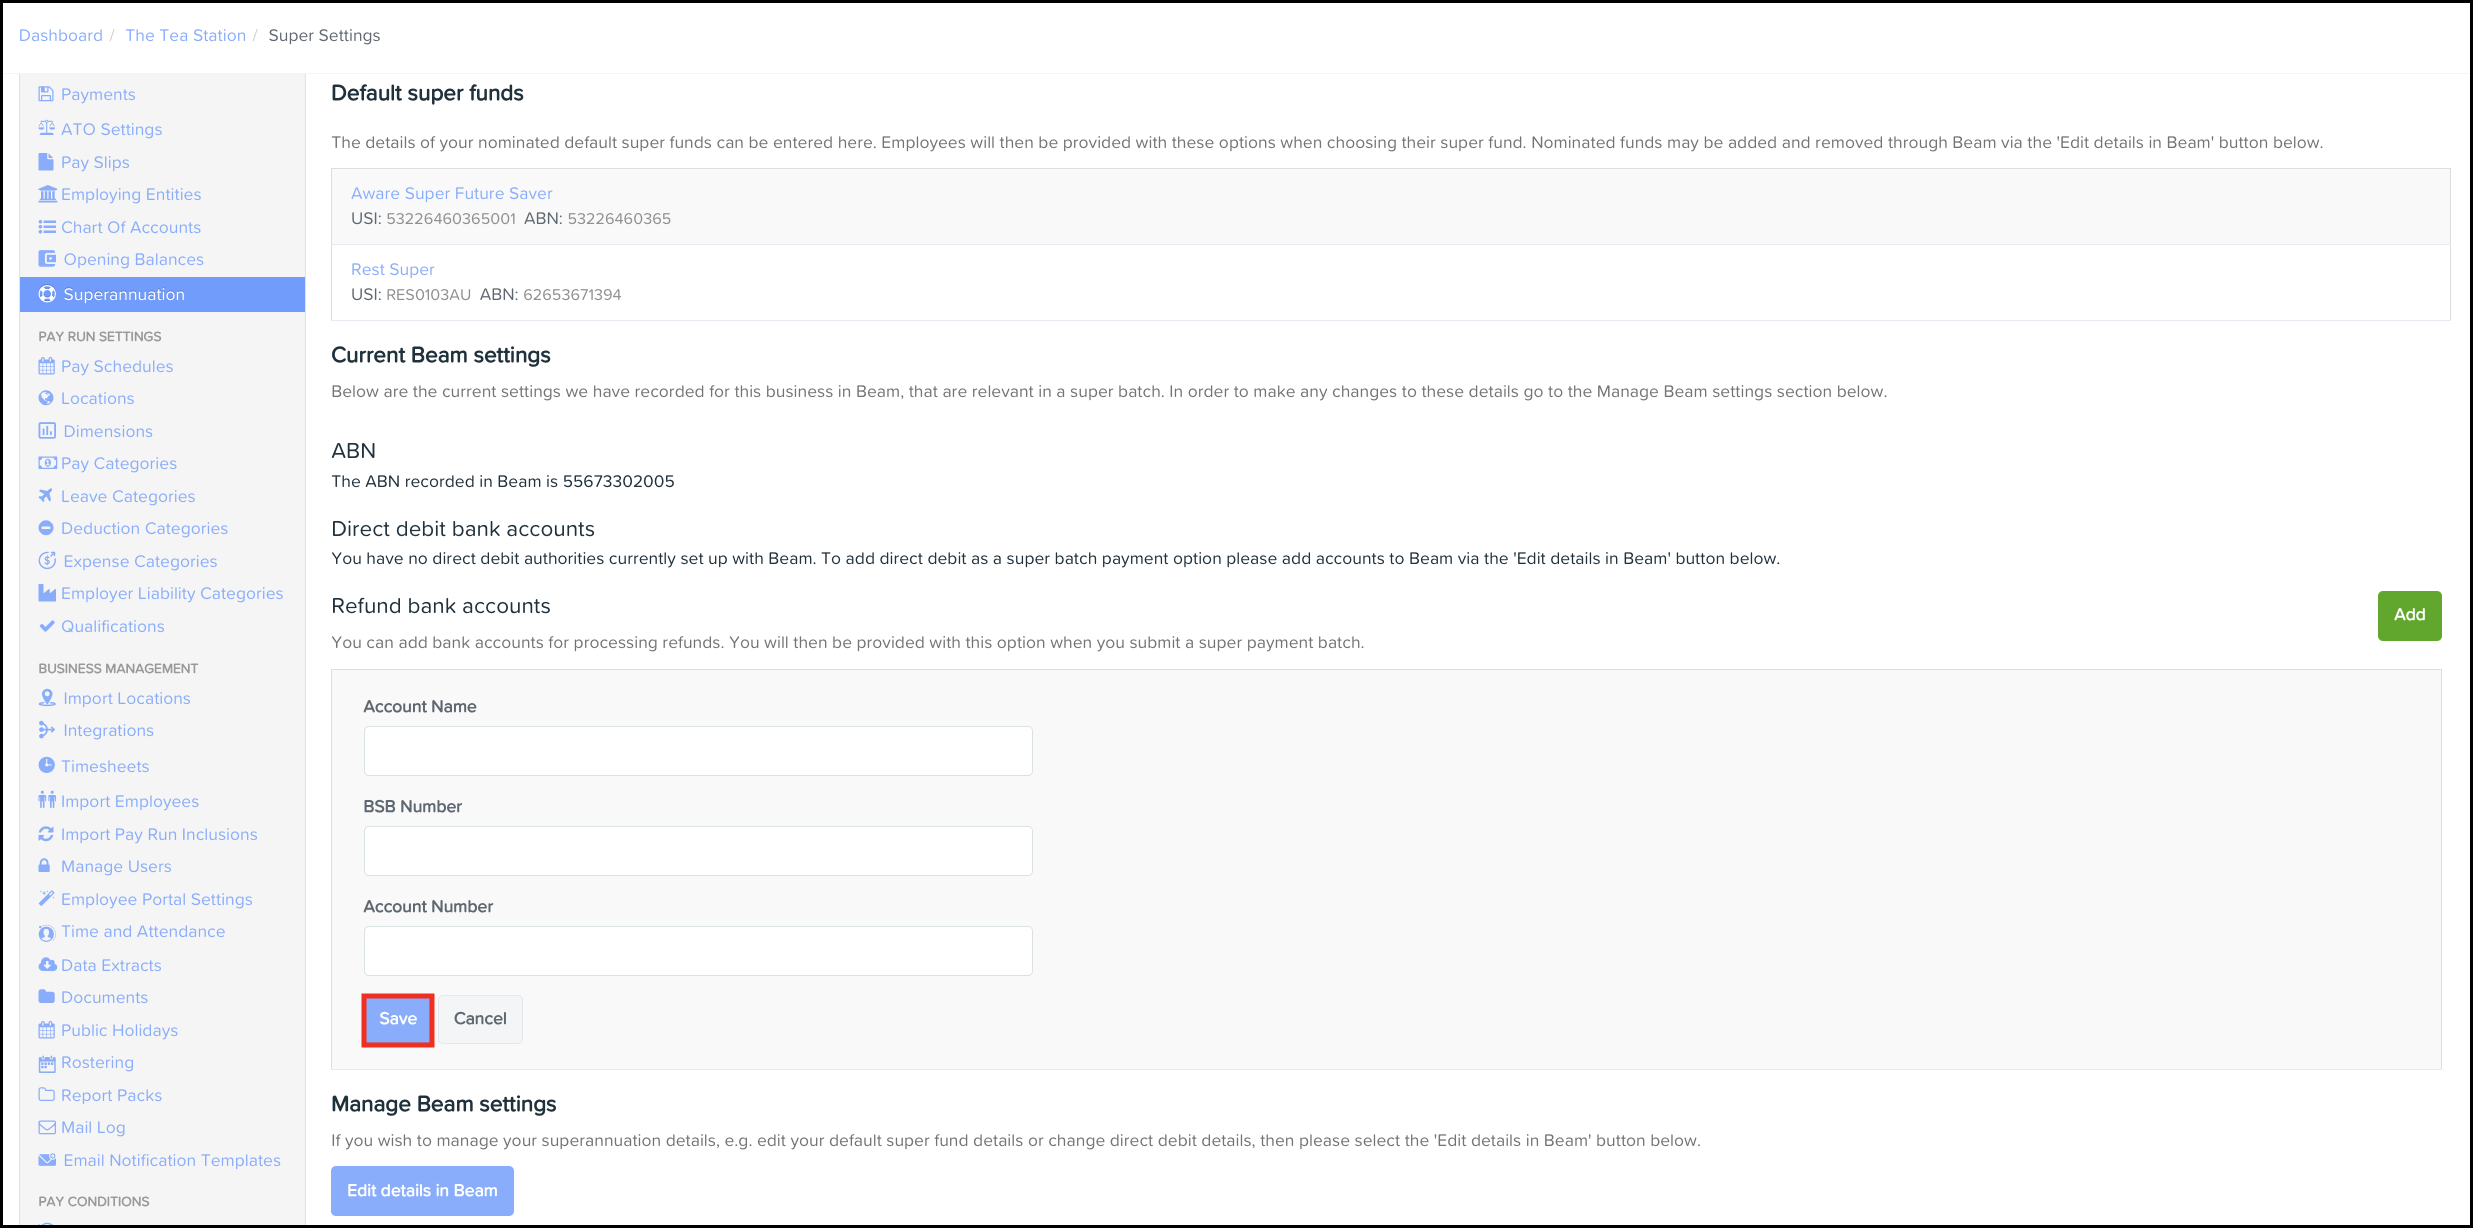Open the Chart Of Accounts menu item
This screenshot has width=2473, height=1228.
[130, 227]
